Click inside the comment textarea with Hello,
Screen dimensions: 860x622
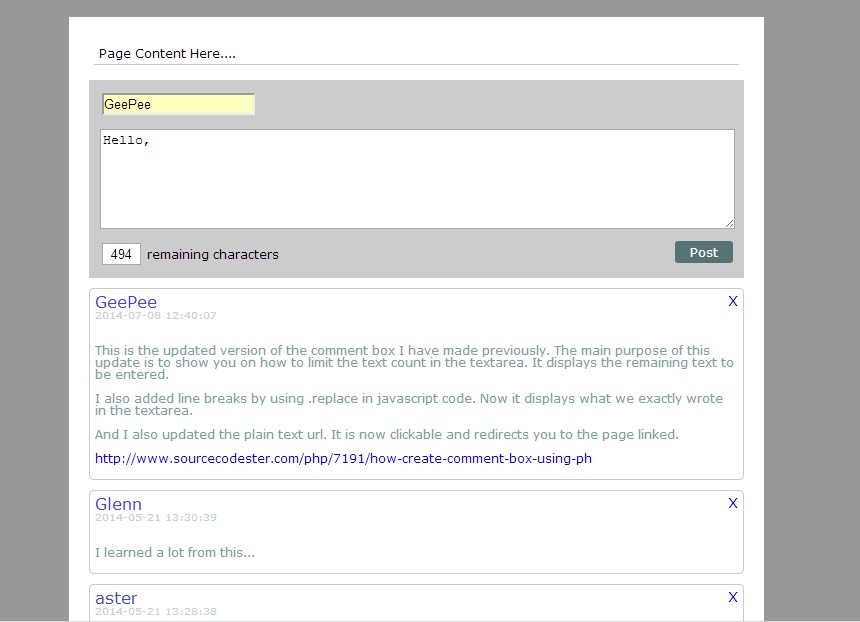click(417, 179)
